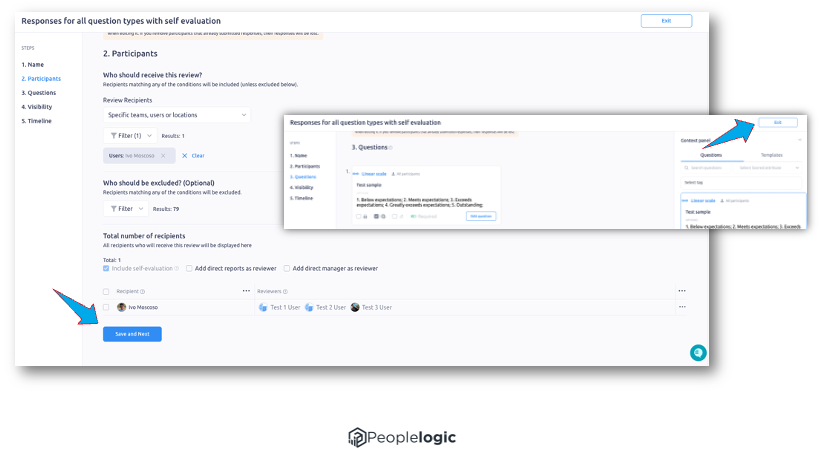This screenshot has height=460, width=820.
Task: Check Add direct manager as reviewer
Action: [x=287, y=268]
